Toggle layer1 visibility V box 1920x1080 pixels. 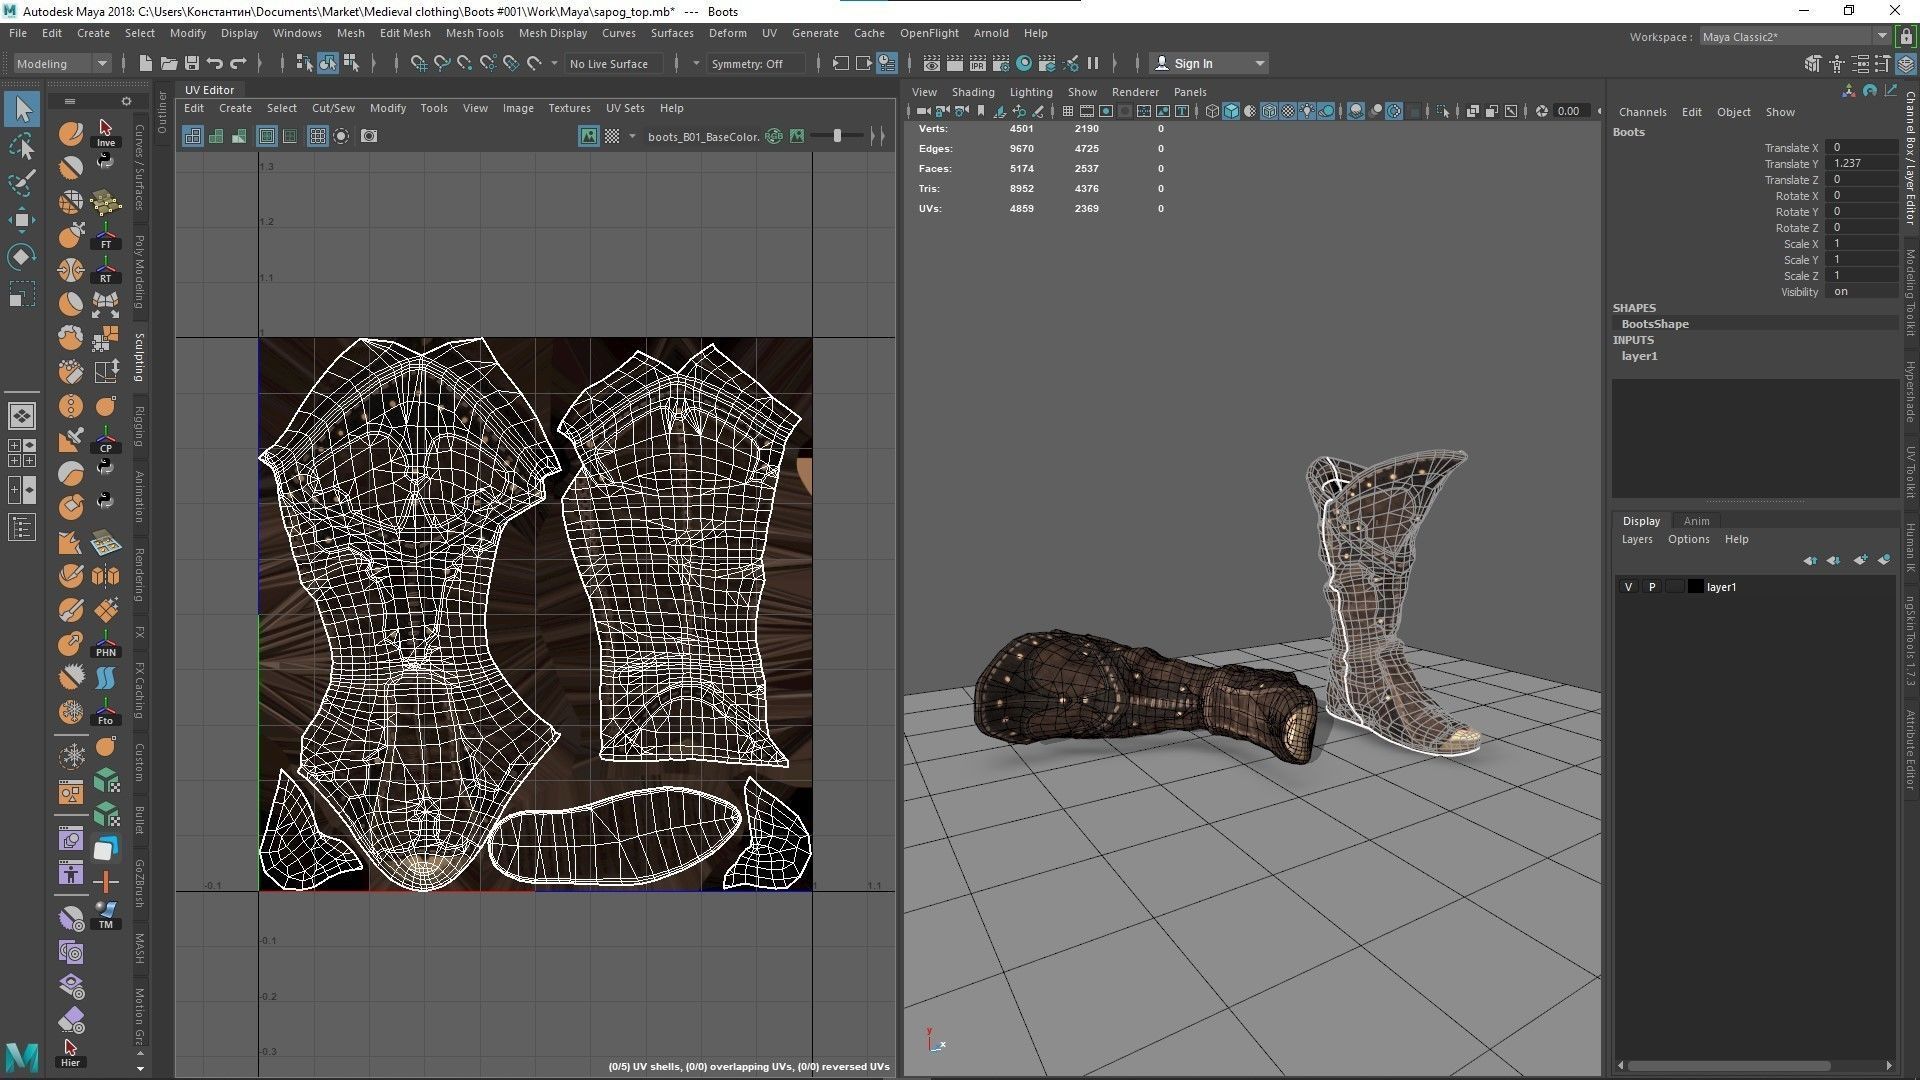tap(1628, 587)
